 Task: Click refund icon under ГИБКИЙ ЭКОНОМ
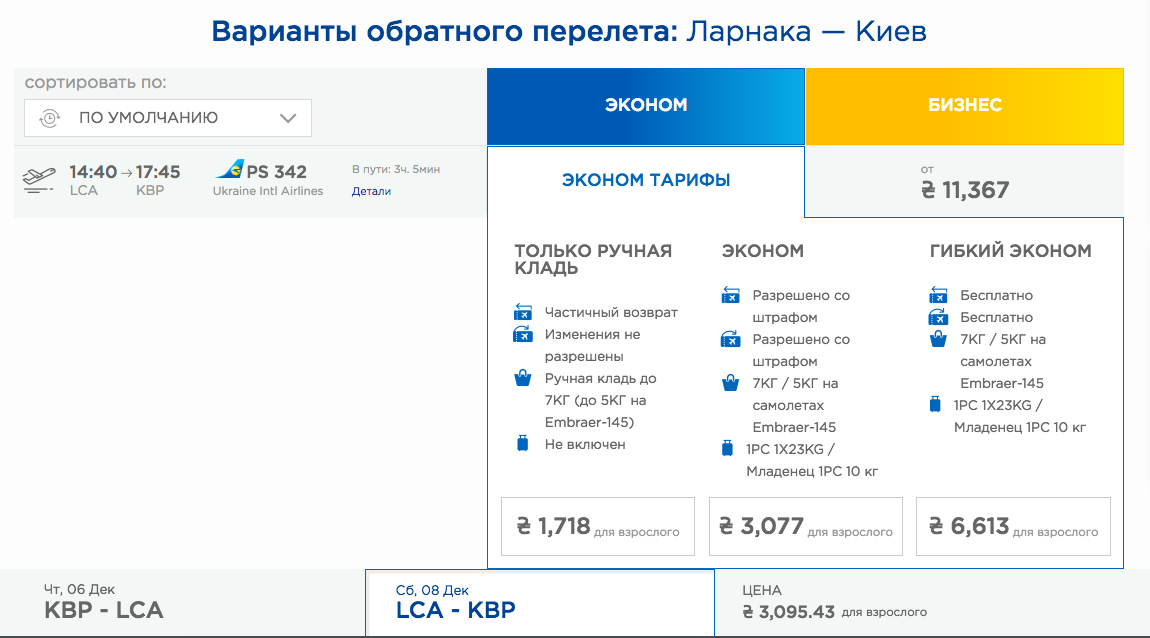pos(938,295)
